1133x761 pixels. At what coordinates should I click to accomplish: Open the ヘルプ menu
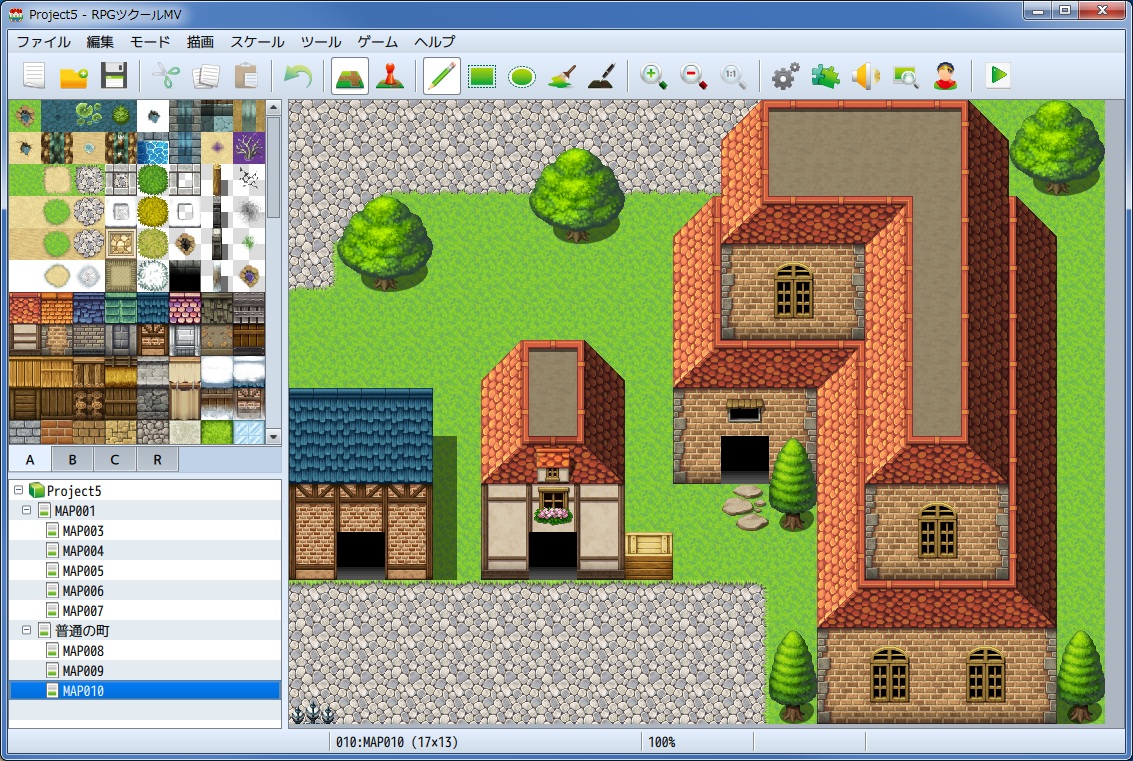[434, 42]
